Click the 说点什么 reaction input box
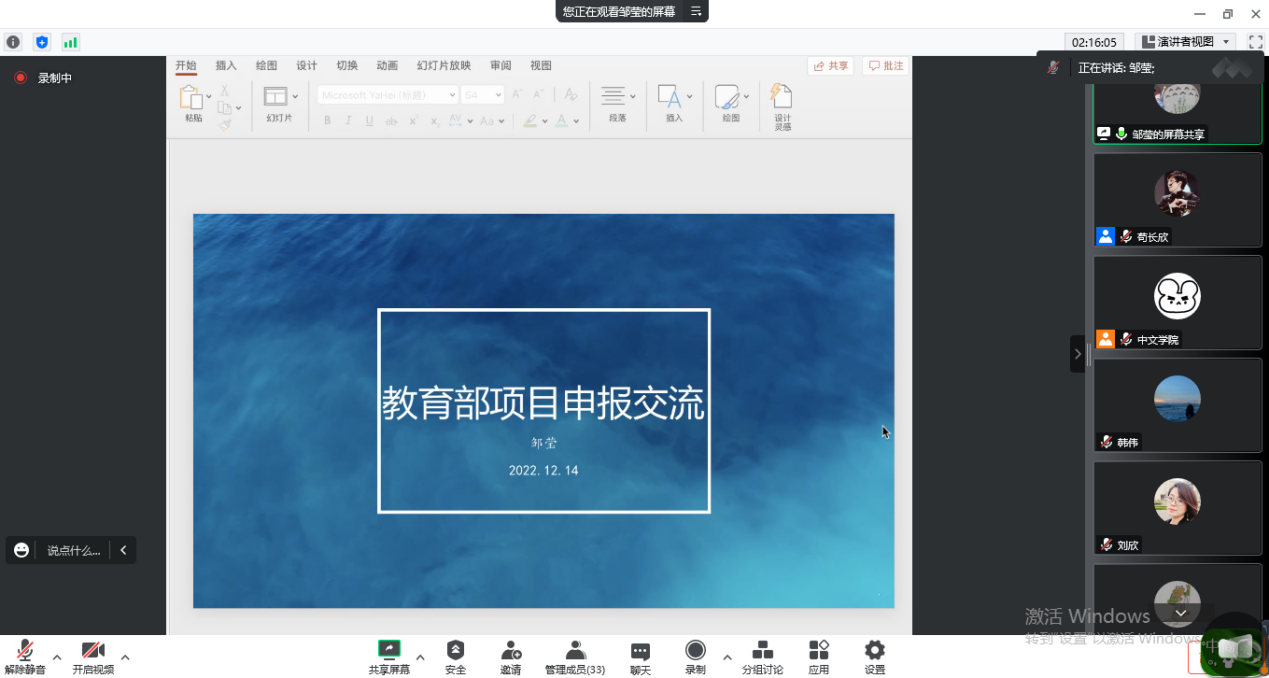 73,550
